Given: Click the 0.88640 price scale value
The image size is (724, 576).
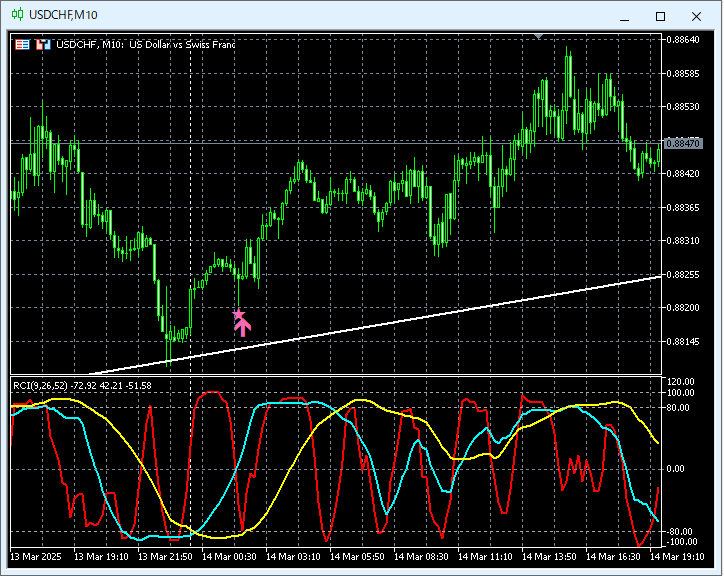Looking at the screenshot, I should point(683,40).
